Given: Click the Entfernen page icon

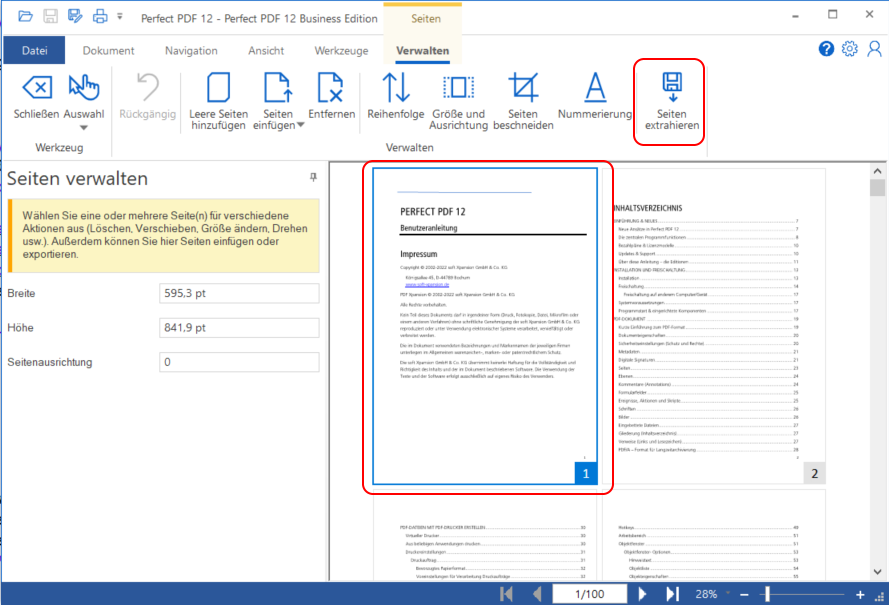Looking at the screenshot, I should [x=331, y=88].
